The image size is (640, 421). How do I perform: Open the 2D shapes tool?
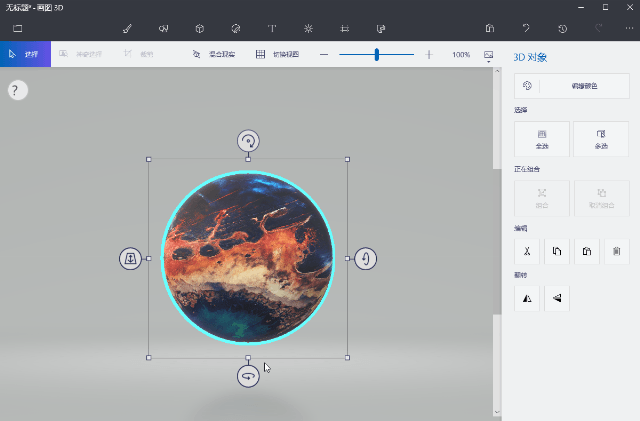coord(163,28)
